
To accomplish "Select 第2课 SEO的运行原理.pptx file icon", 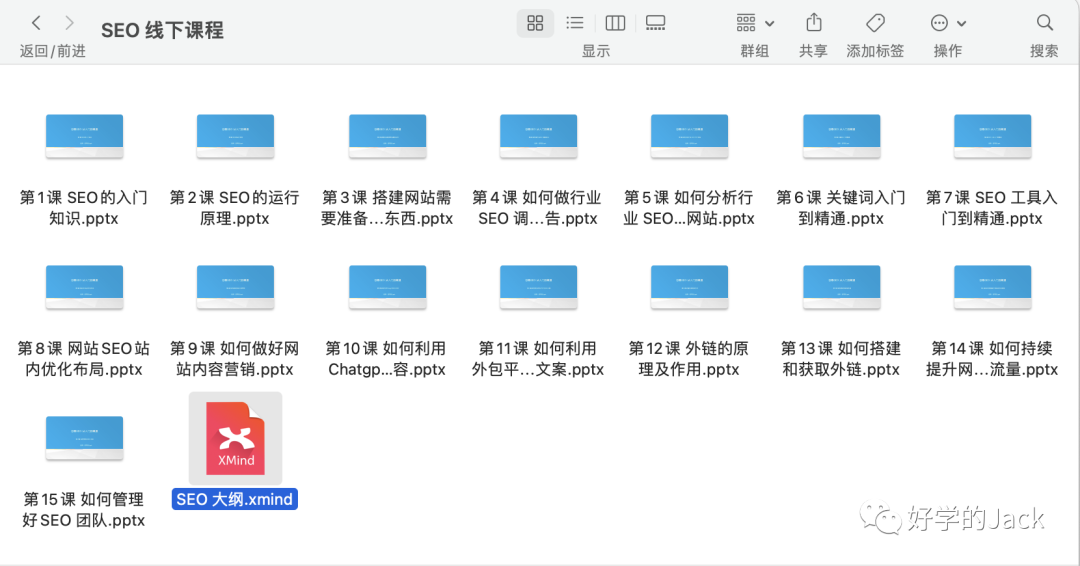I will click(x=235, y=136).
